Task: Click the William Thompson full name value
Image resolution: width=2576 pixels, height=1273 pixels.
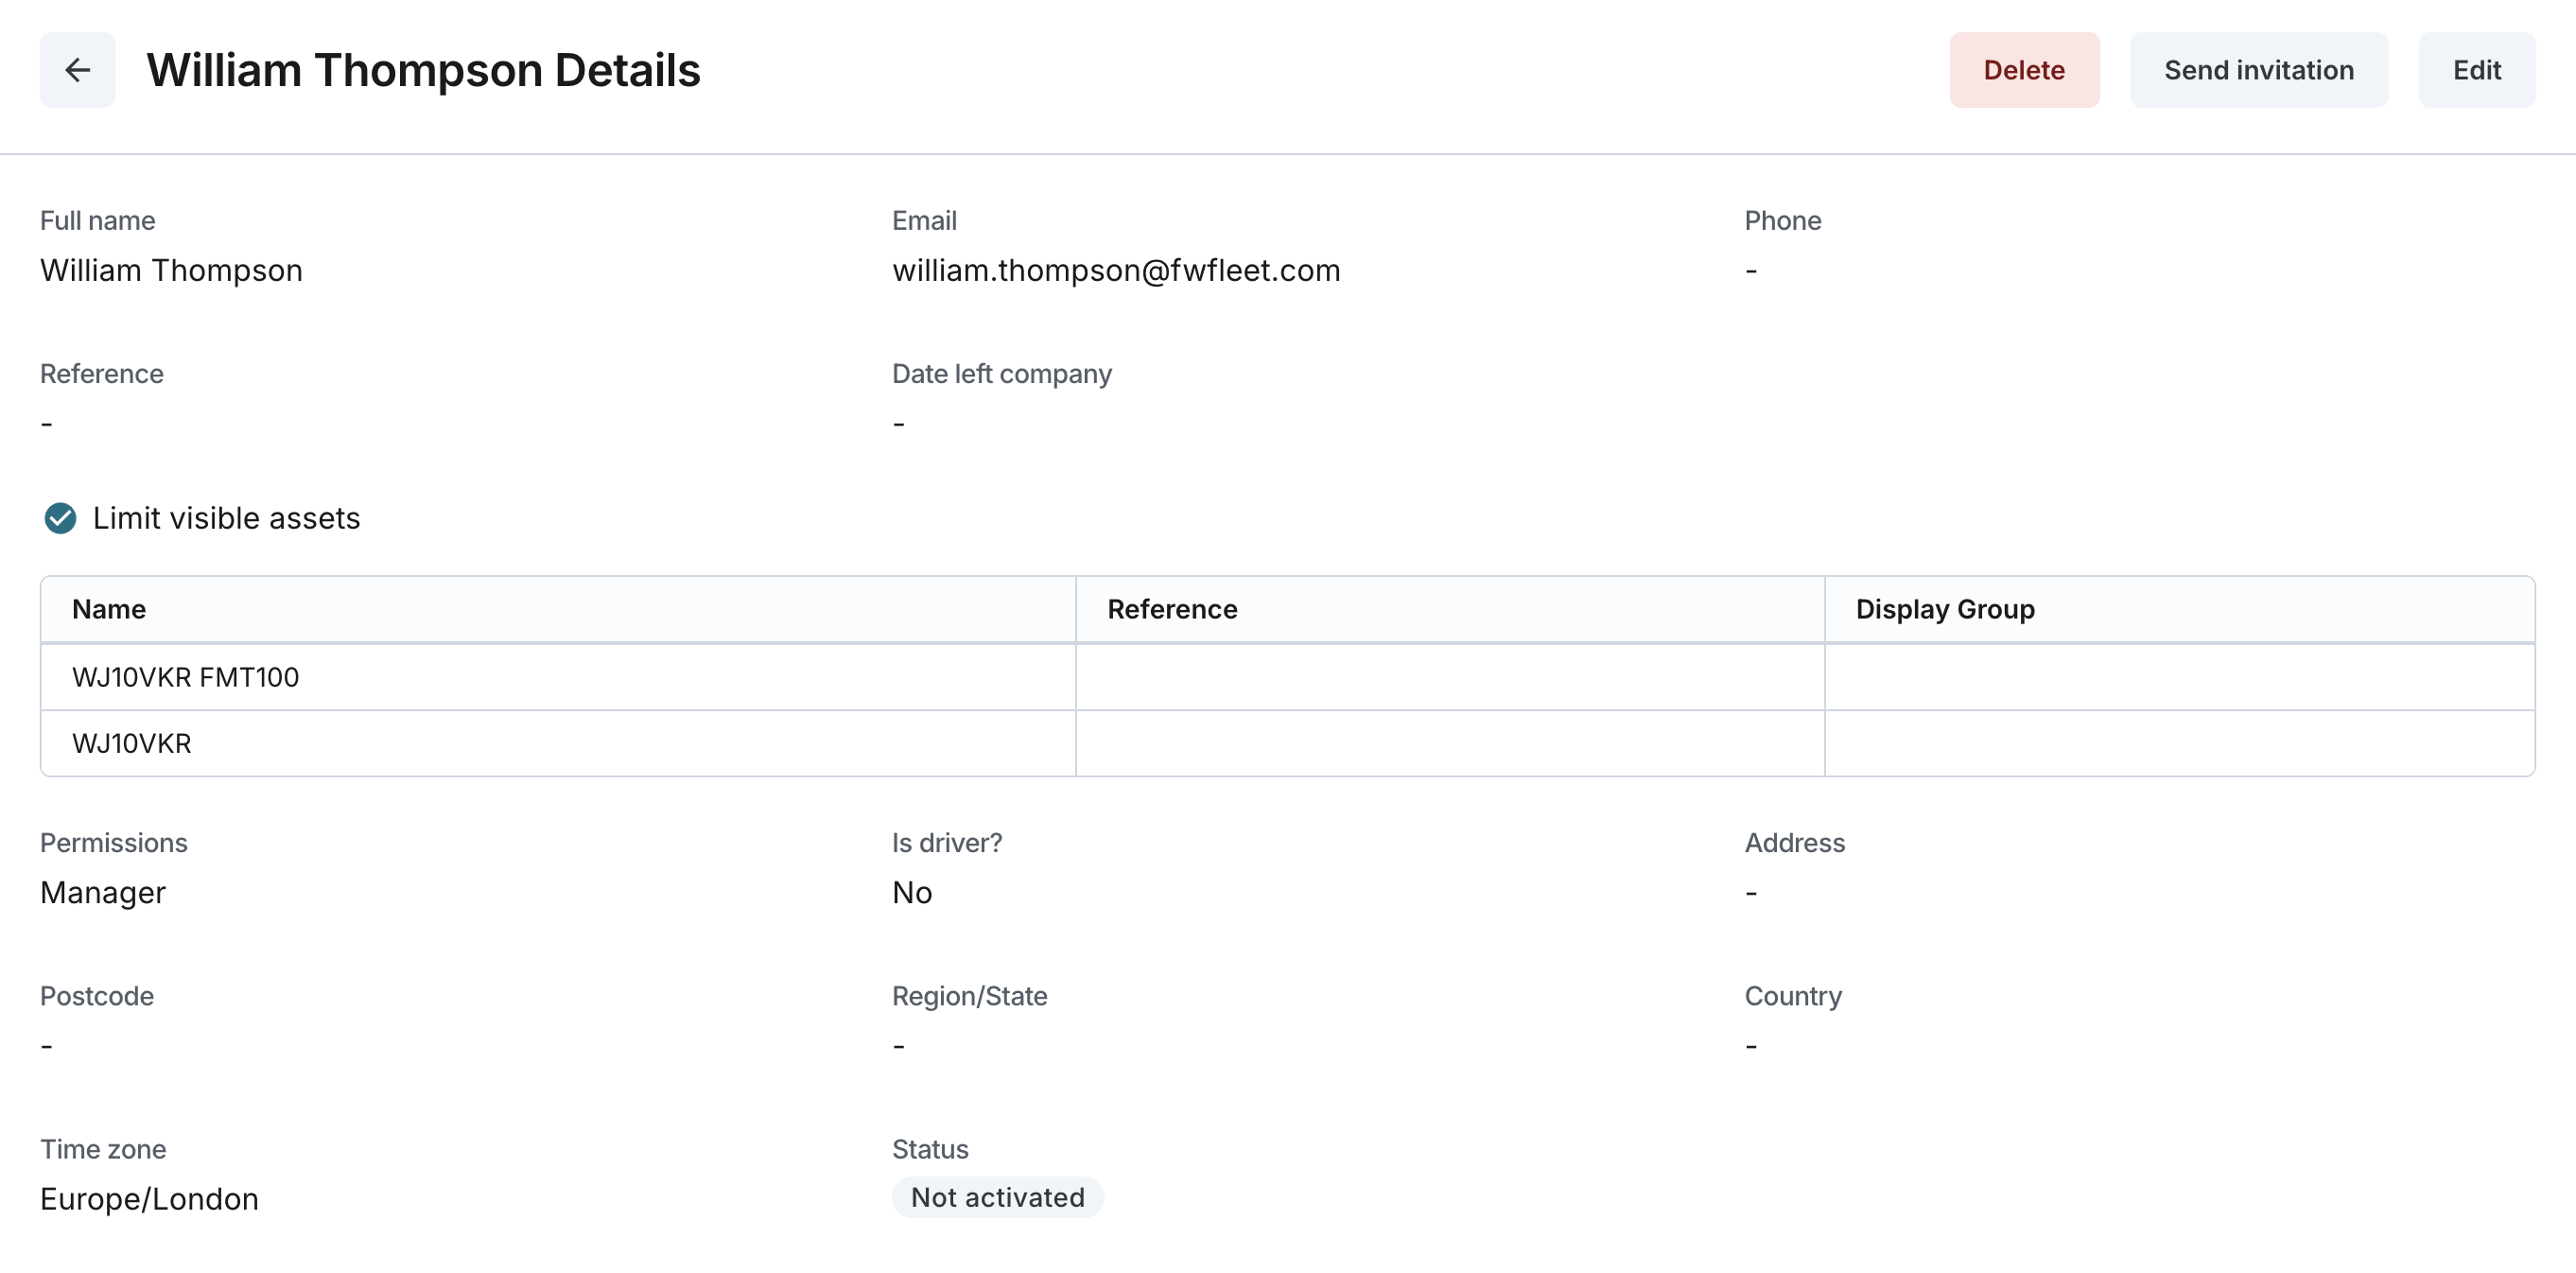Action: click(171, 270)
